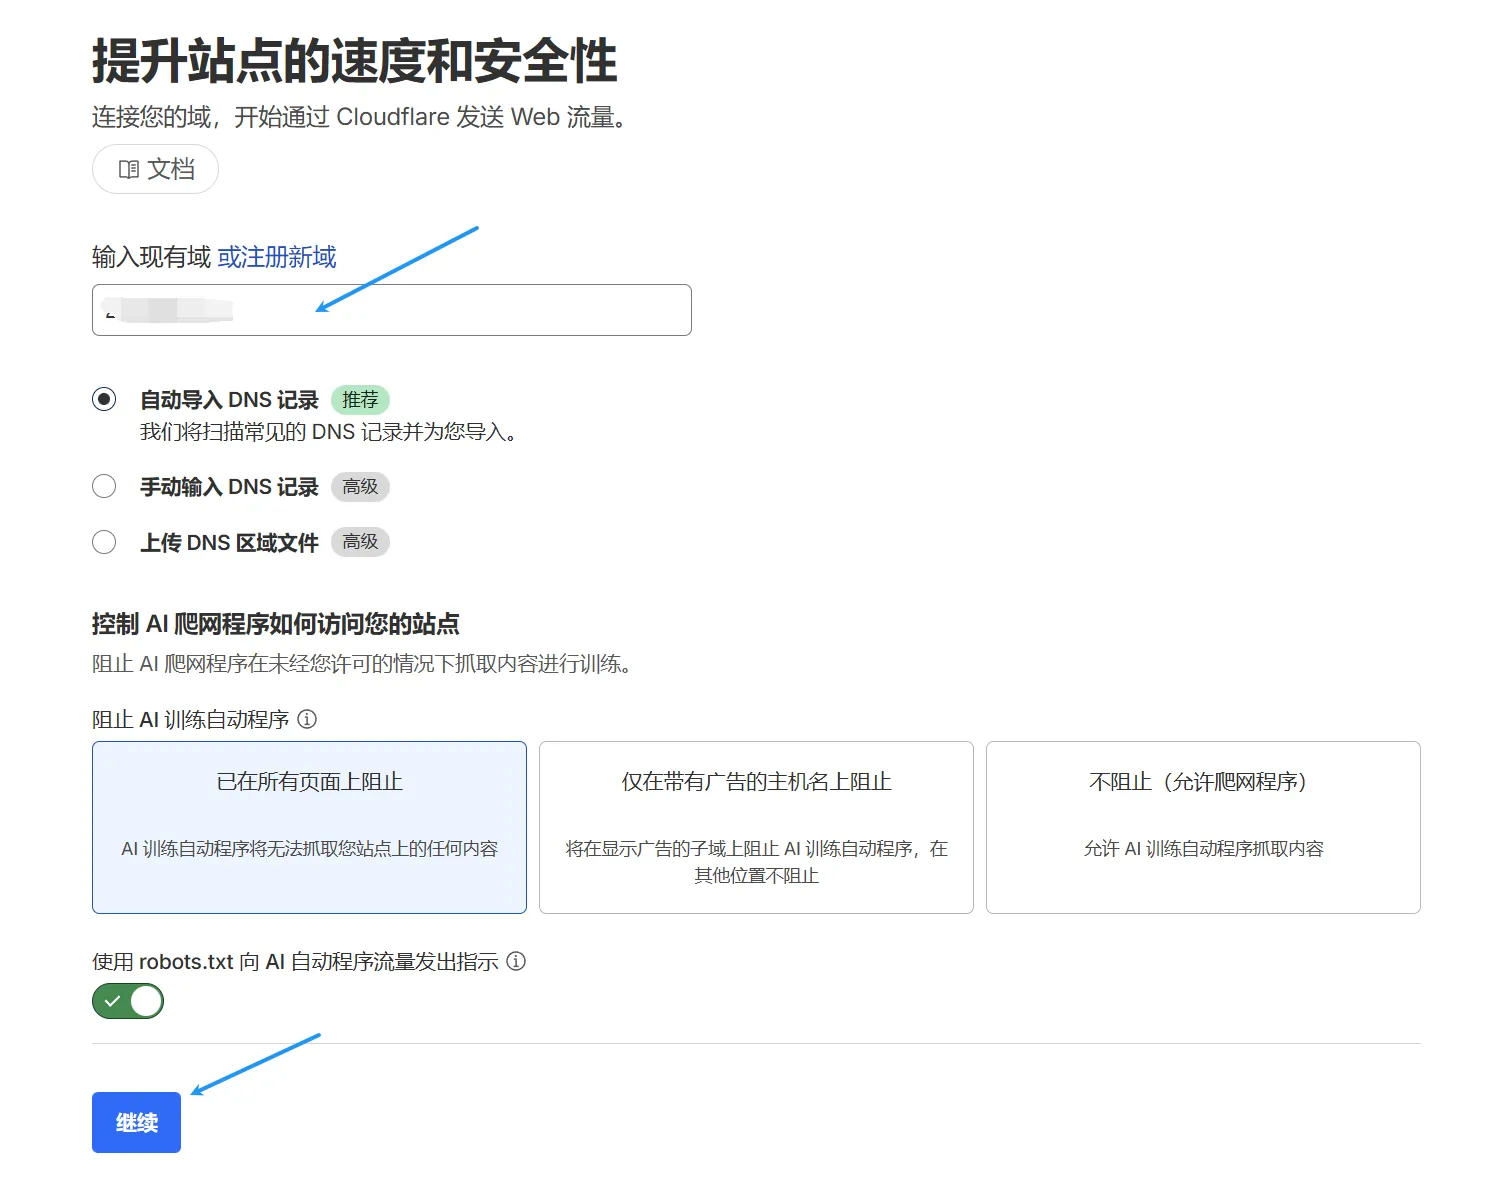Select the 自动导入 DNS 记录 radio button
This screenshot has height=1194, width=1508.
tap(104, 400)
